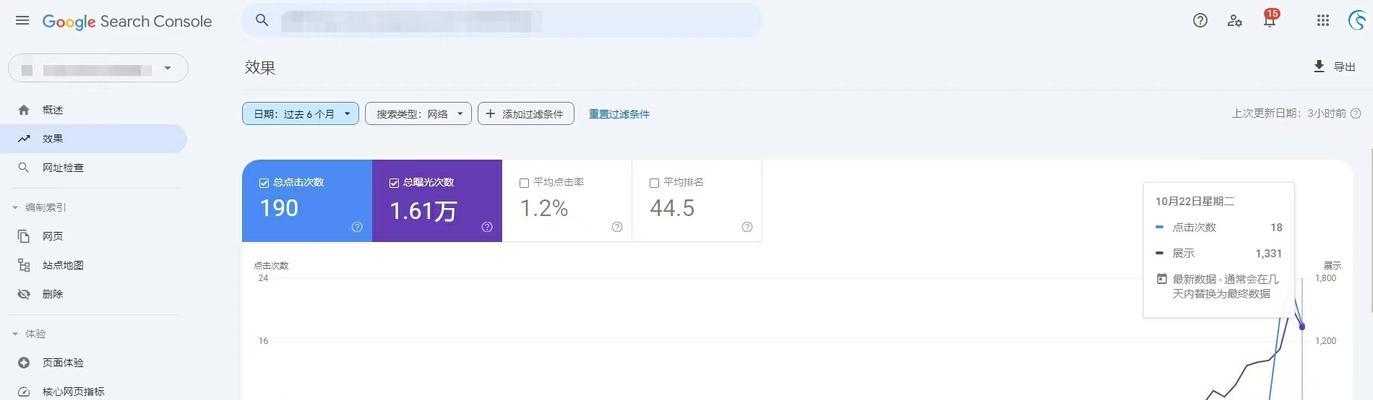The image size is (1373, 400).
Task: Click help icon on 总曝光次数 card
Action: (487, 227)
